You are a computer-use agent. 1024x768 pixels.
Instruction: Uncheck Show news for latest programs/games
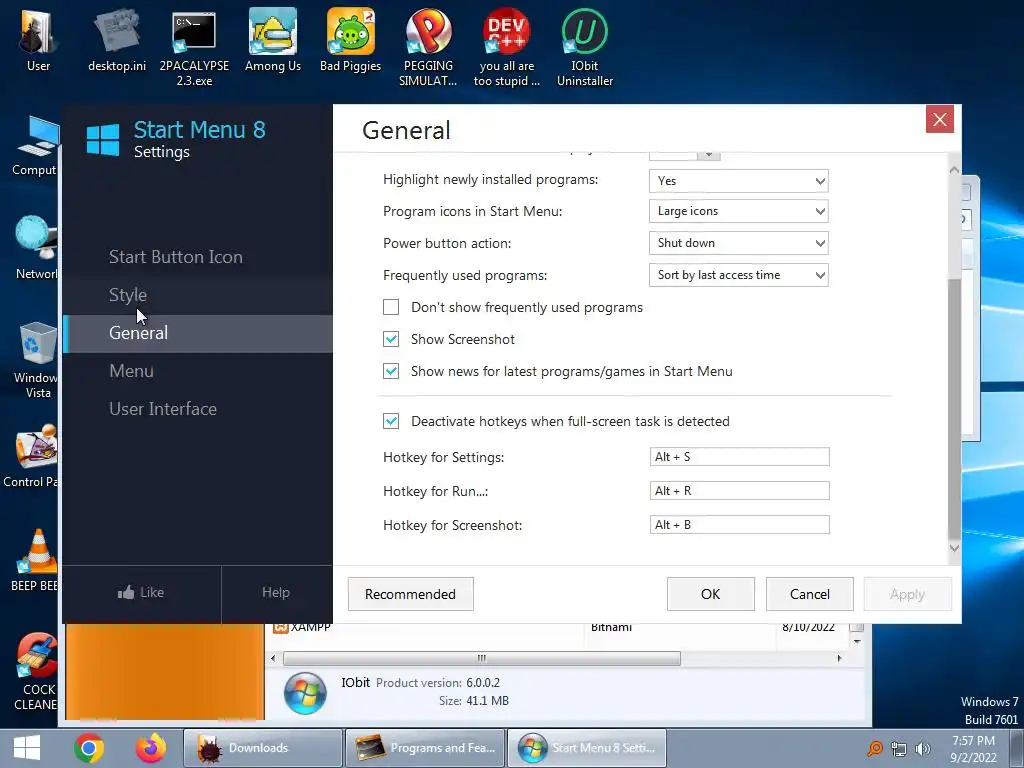click(391, 371)
